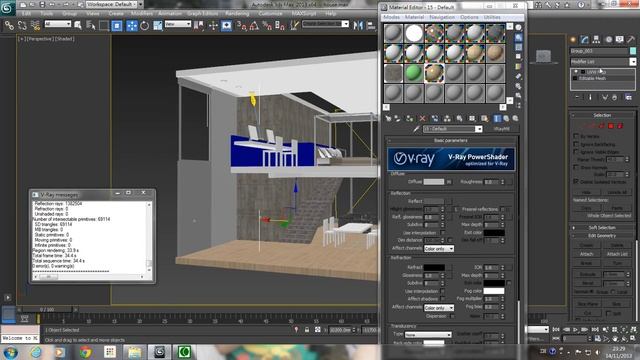The height and width of the screenshot is (360, 640).
Task: Open the Modifiers menu
Action: click(x=142, y=13)
